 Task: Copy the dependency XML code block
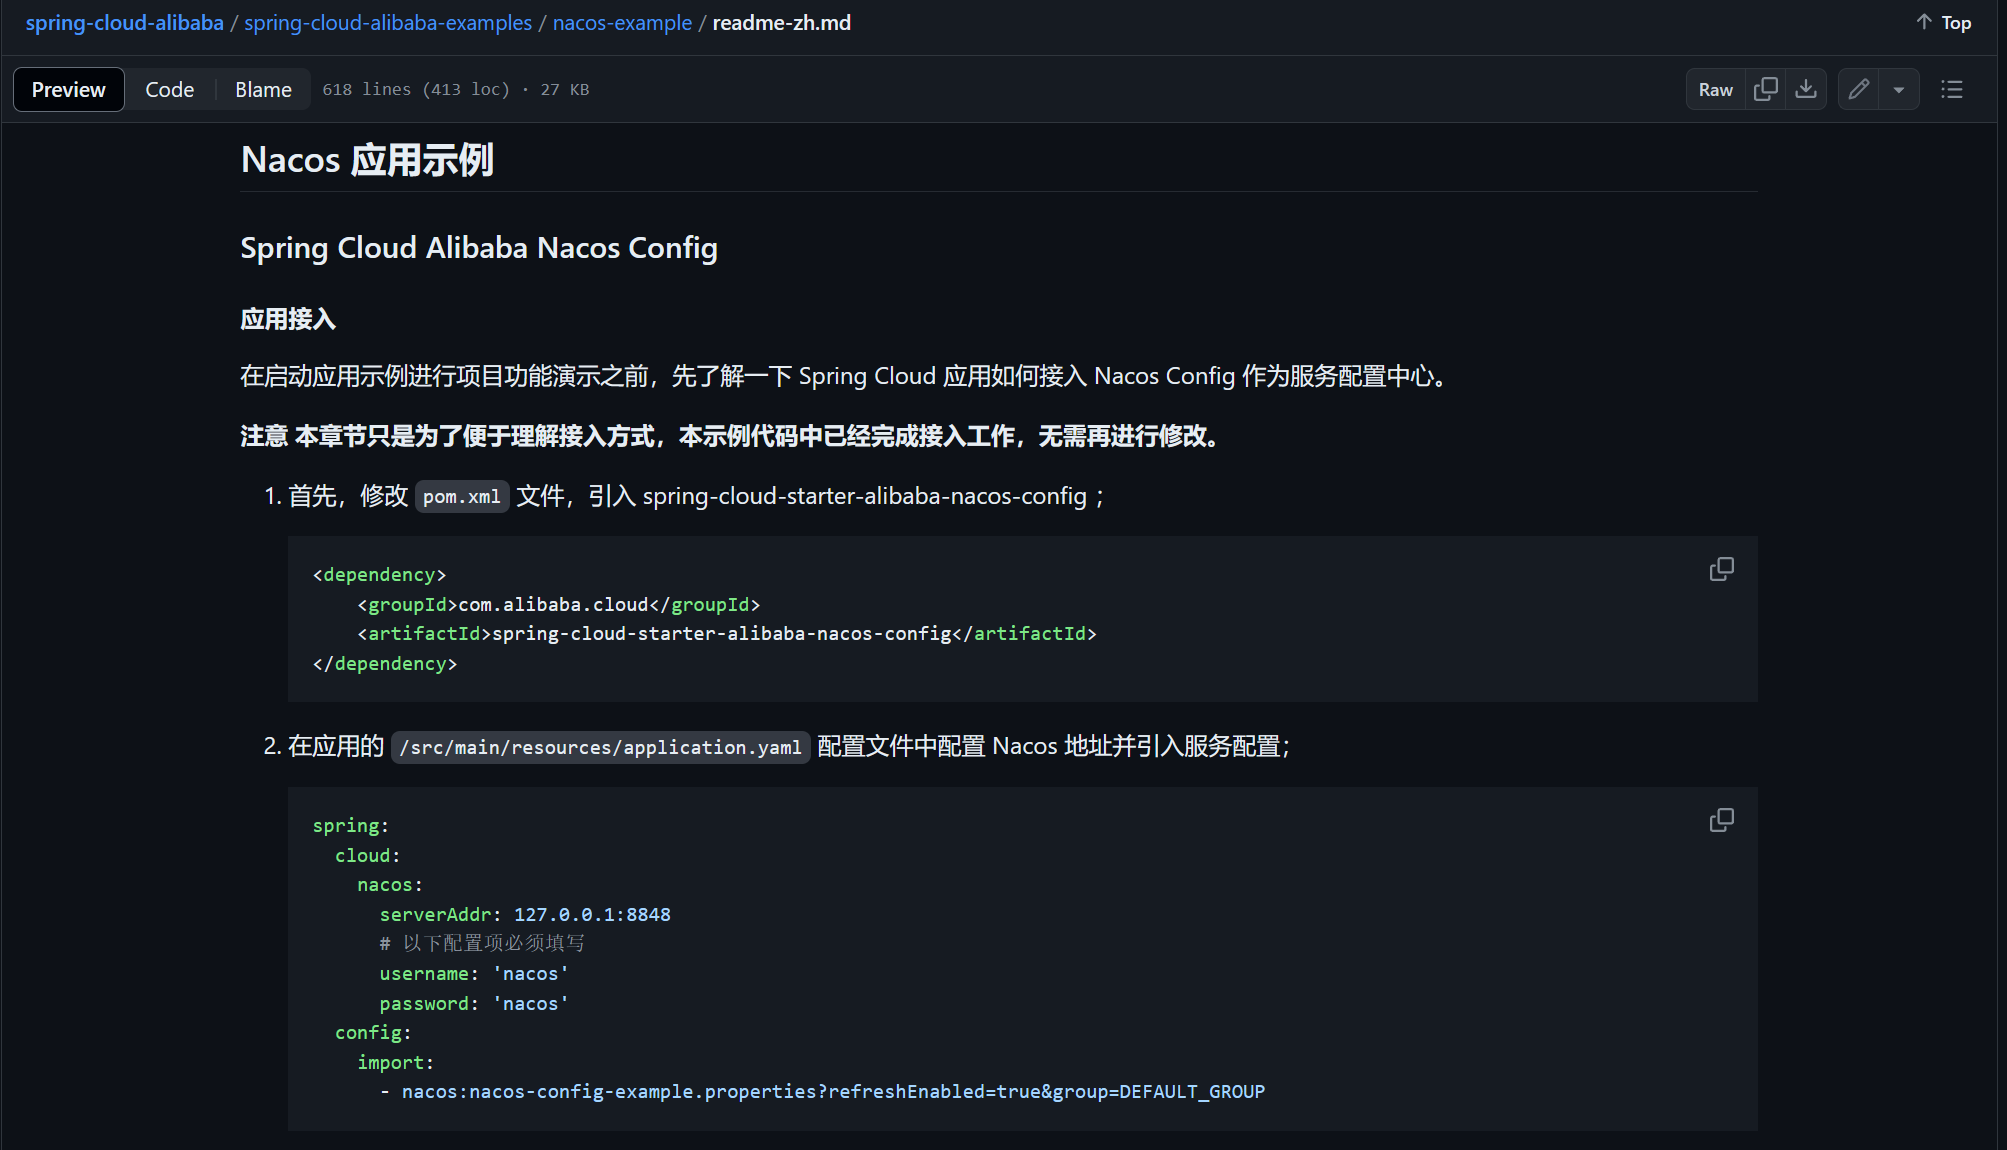(1721, 569)
